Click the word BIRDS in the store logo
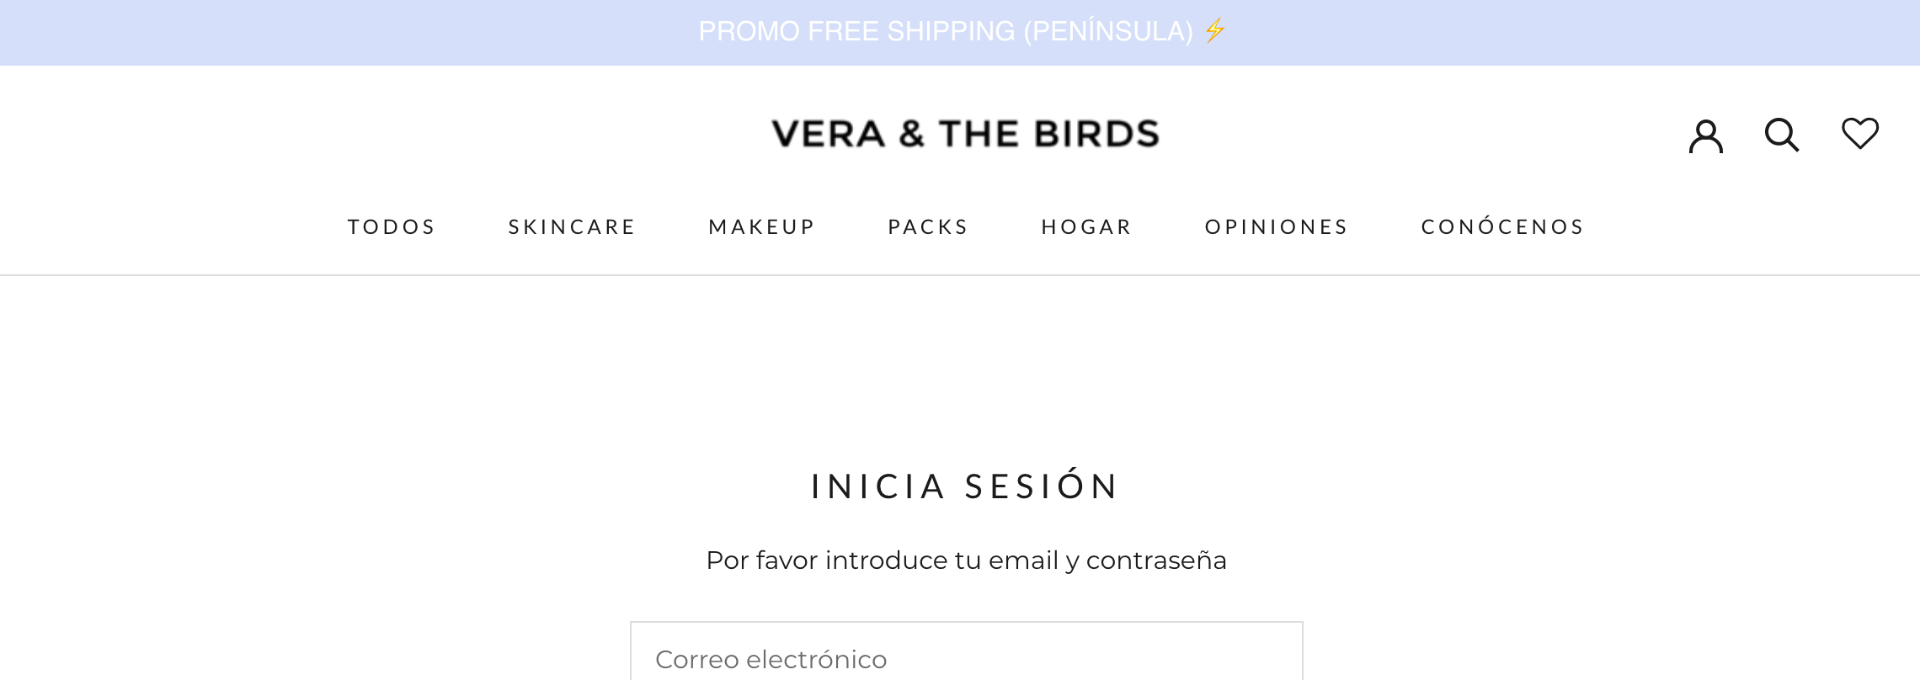The height and width of the screenshot is (680, 1920). [x=1096, y=134]
